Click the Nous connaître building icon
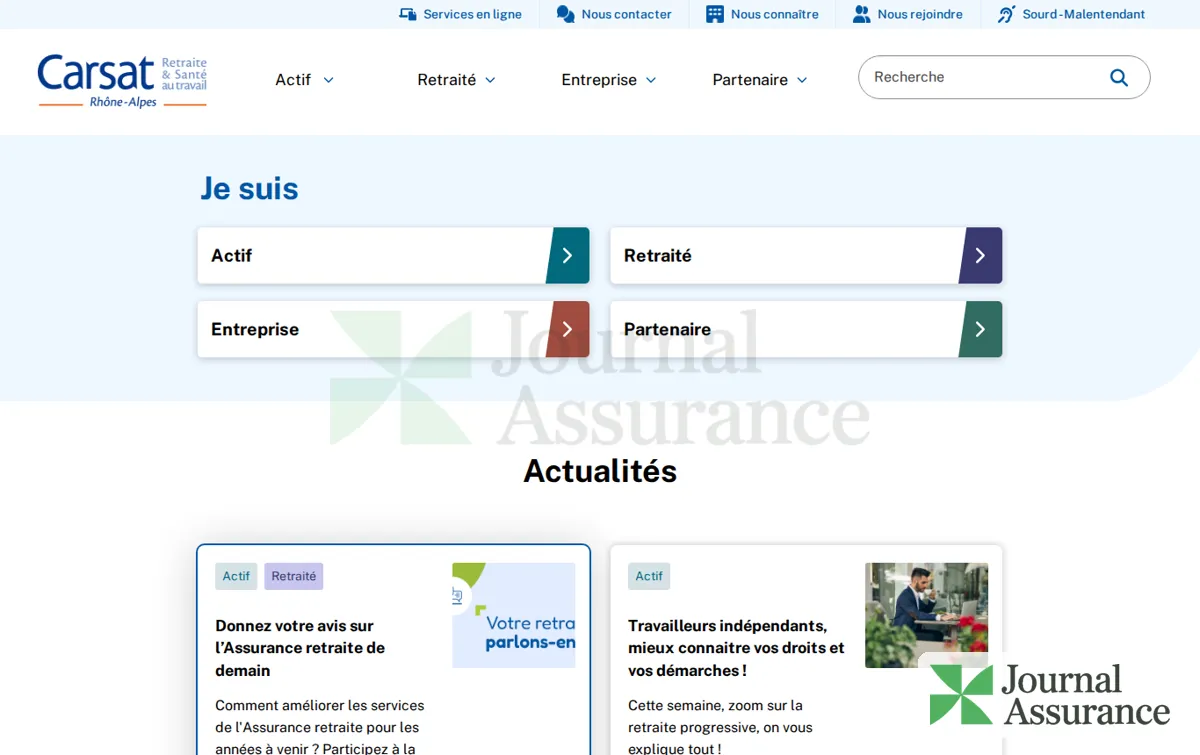 (x=714, y=14)
